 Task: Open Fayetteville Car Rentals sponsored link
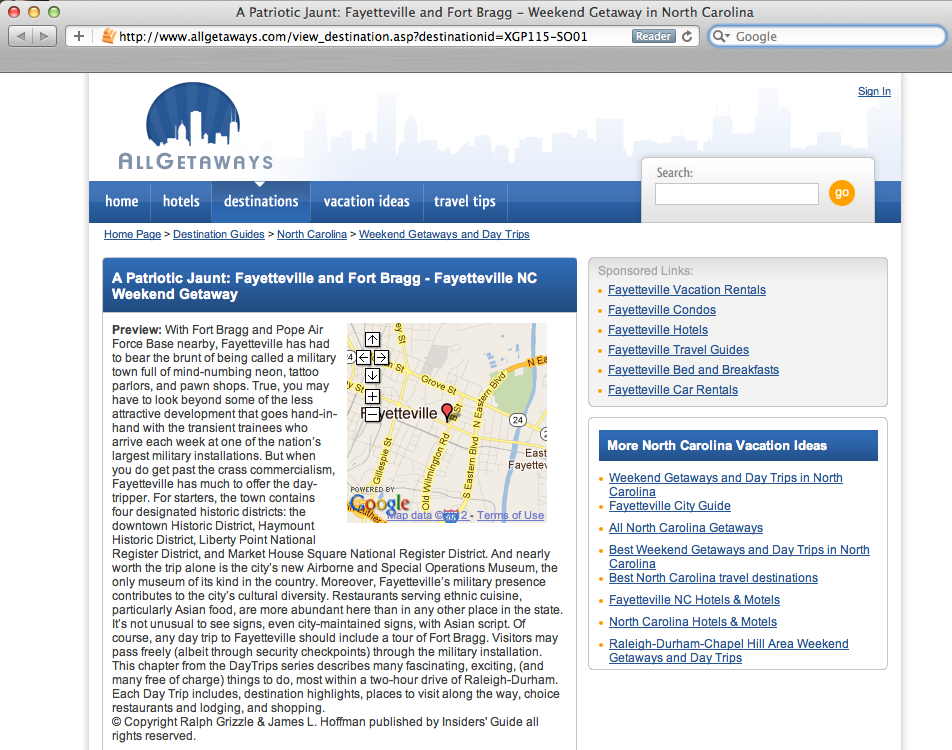[x=673, y=390]
